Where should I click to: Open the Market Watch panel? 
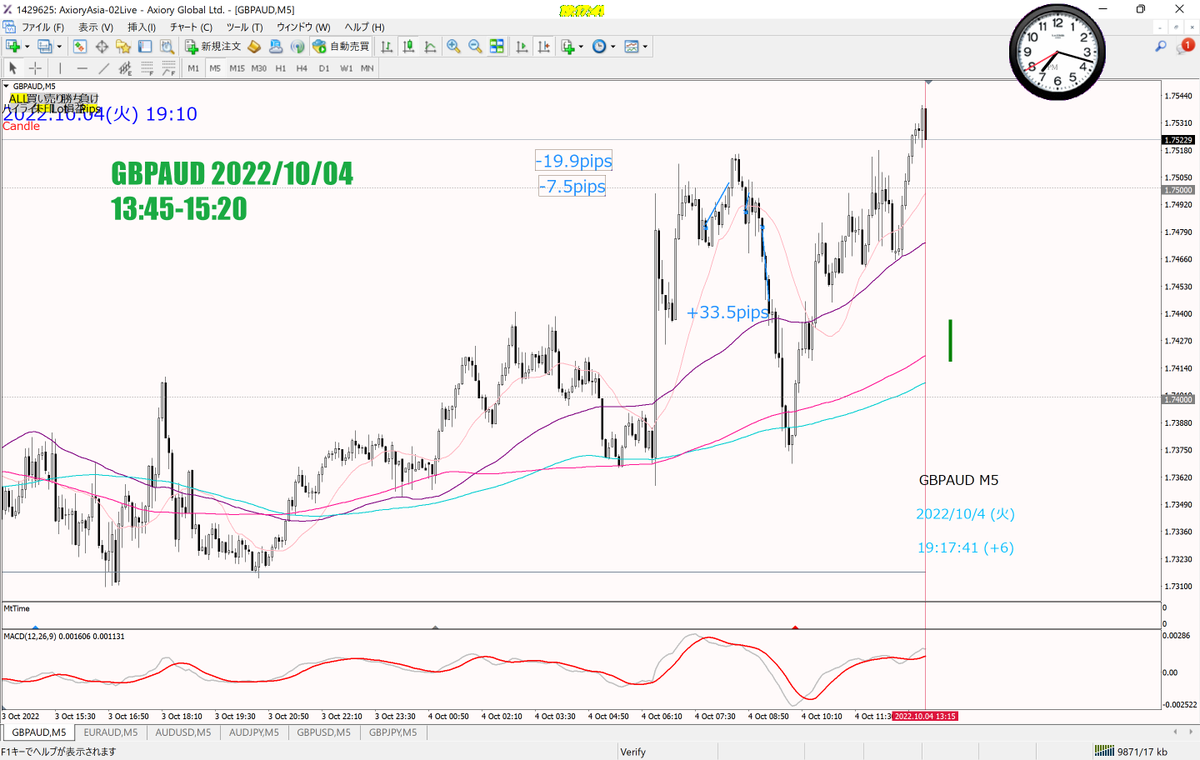point(80,46)
